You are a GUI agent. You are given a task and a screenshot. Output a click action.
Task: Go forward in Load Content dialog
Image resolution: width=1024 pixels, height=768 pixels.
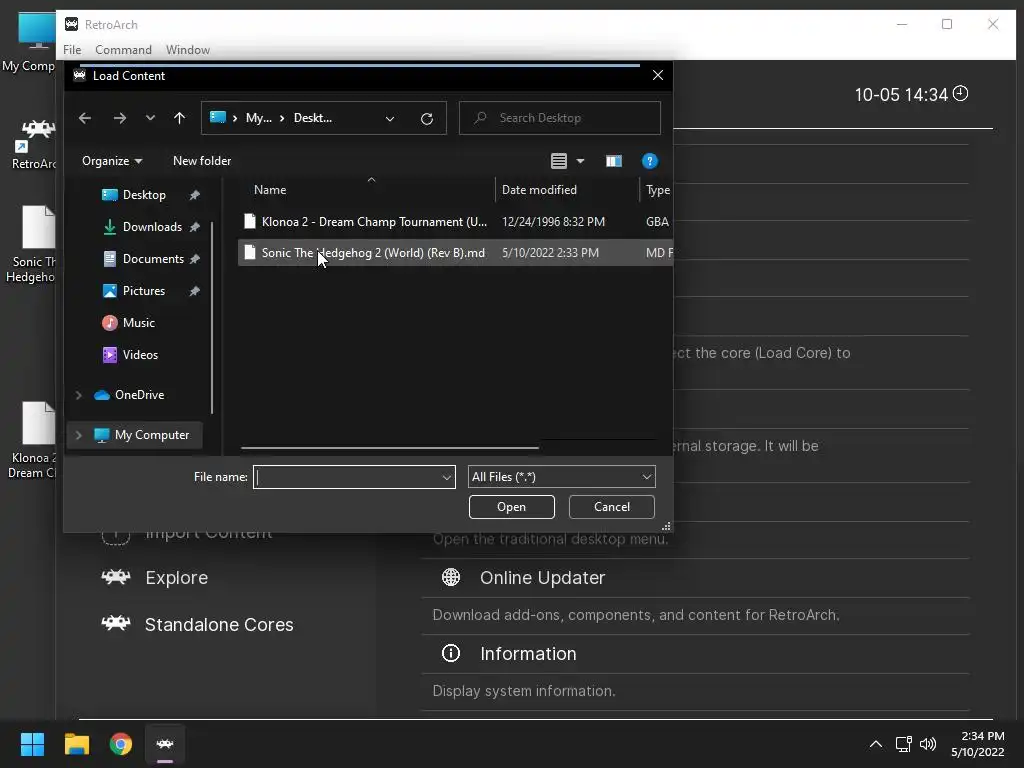point(120,118)
